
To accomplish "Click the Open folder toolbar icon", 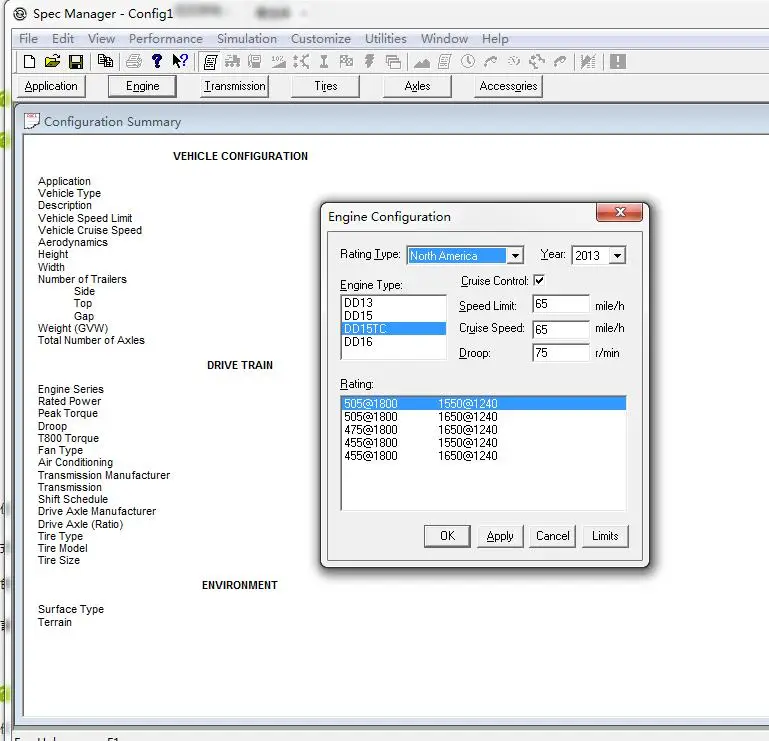I will [52, 62].
